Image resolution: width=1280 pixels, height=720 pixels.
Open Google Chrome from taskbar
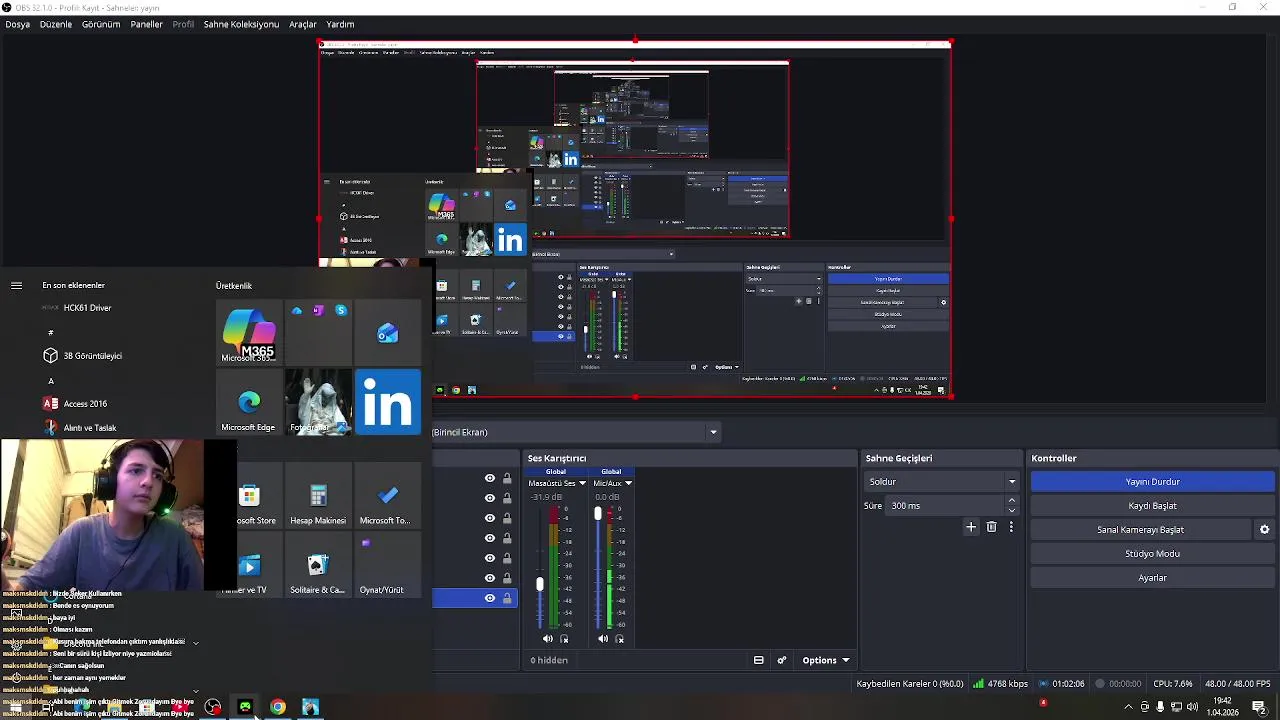(278, 707)
